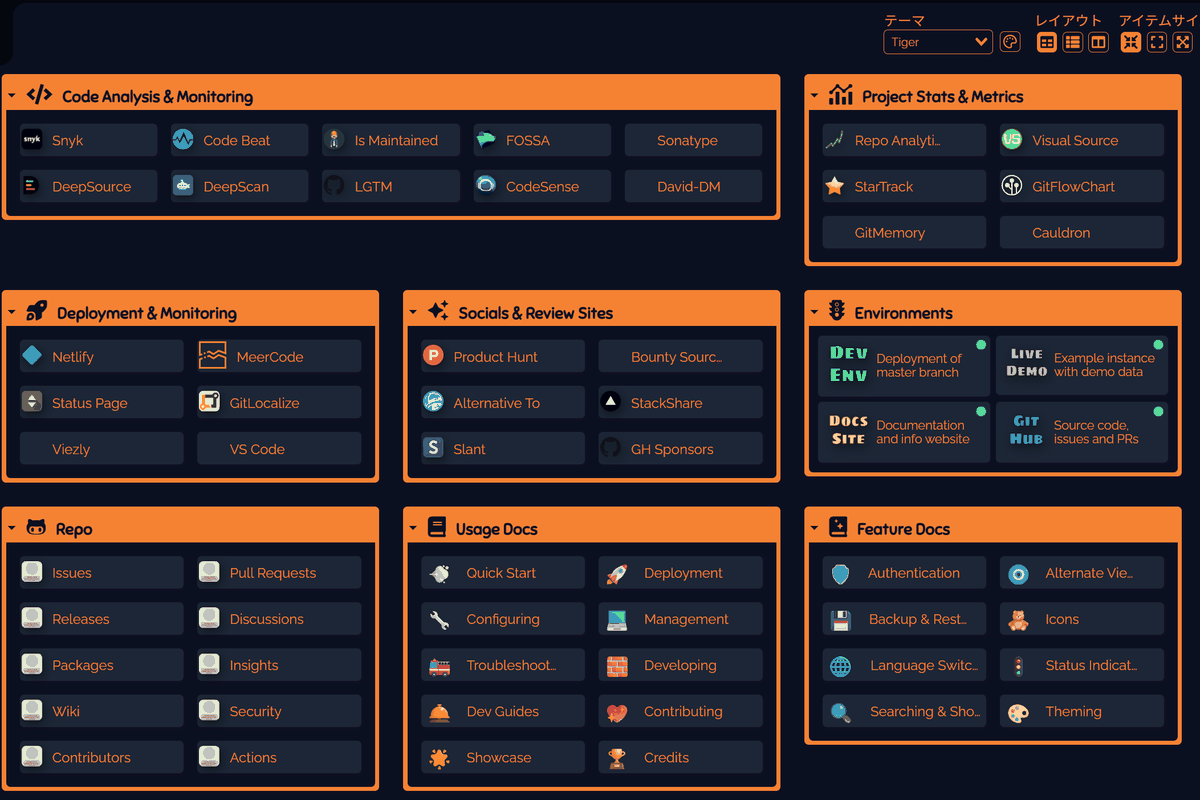This screenshot has width=1200, height=800.
Task: Open the Product Hunt P logo
Action: (433, 356)
